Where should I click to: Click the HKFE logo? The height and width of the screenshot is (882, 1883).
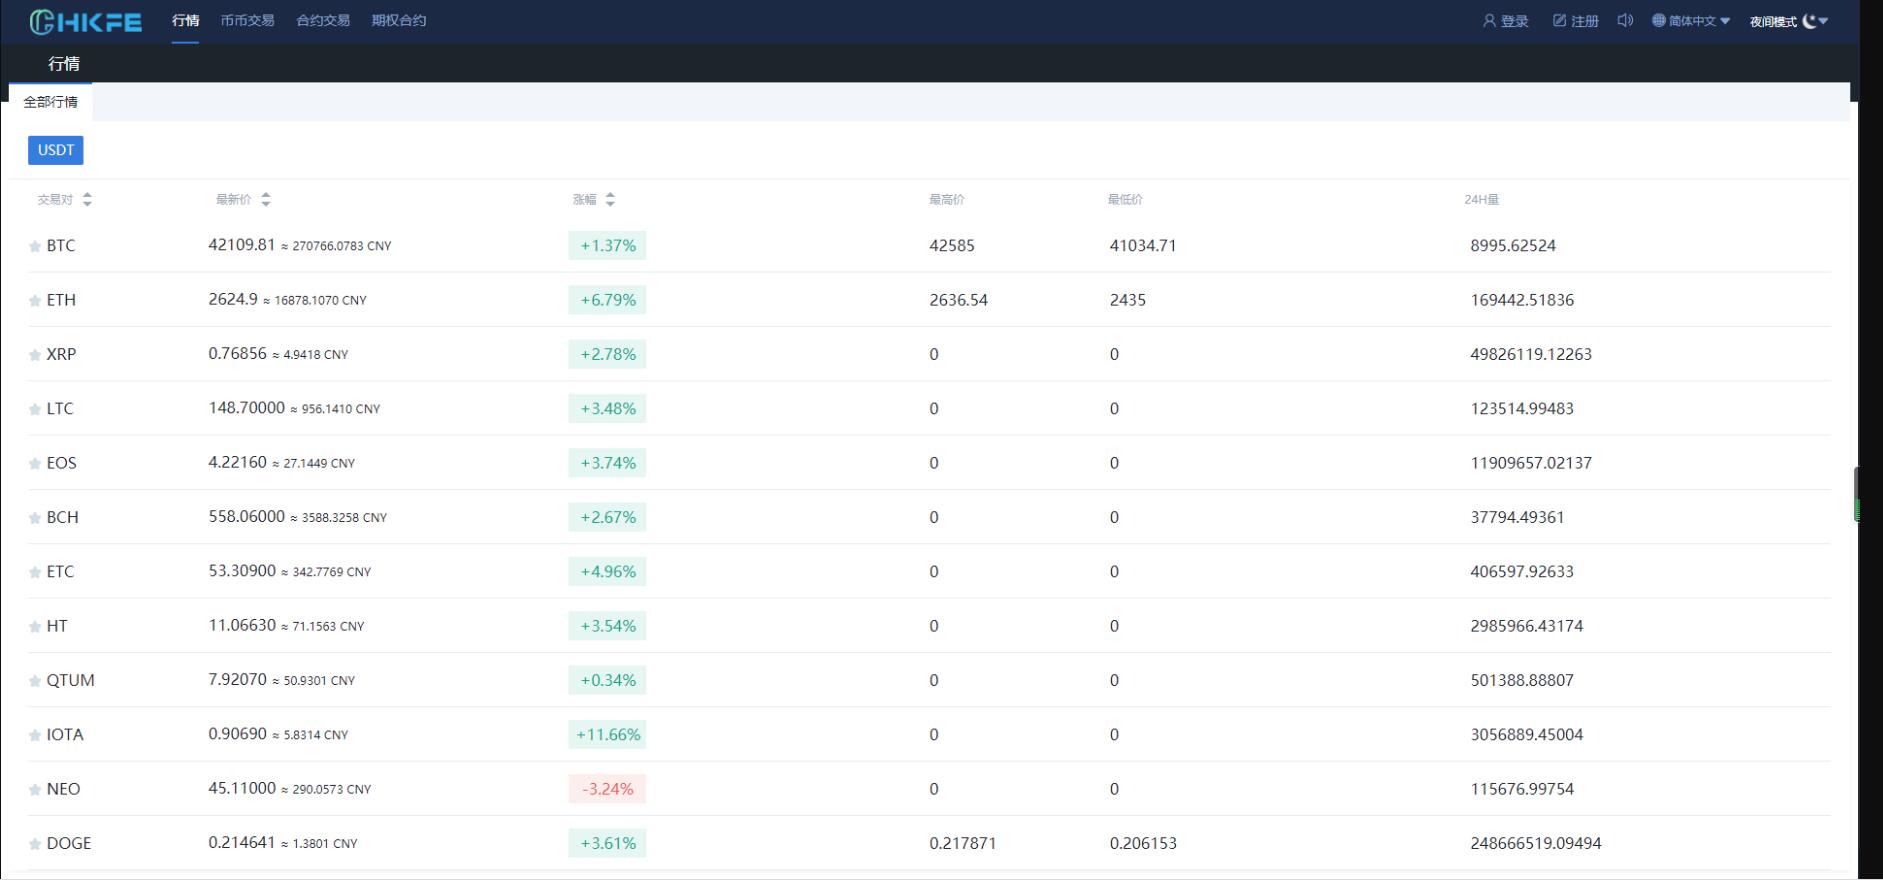coord(86,21)
